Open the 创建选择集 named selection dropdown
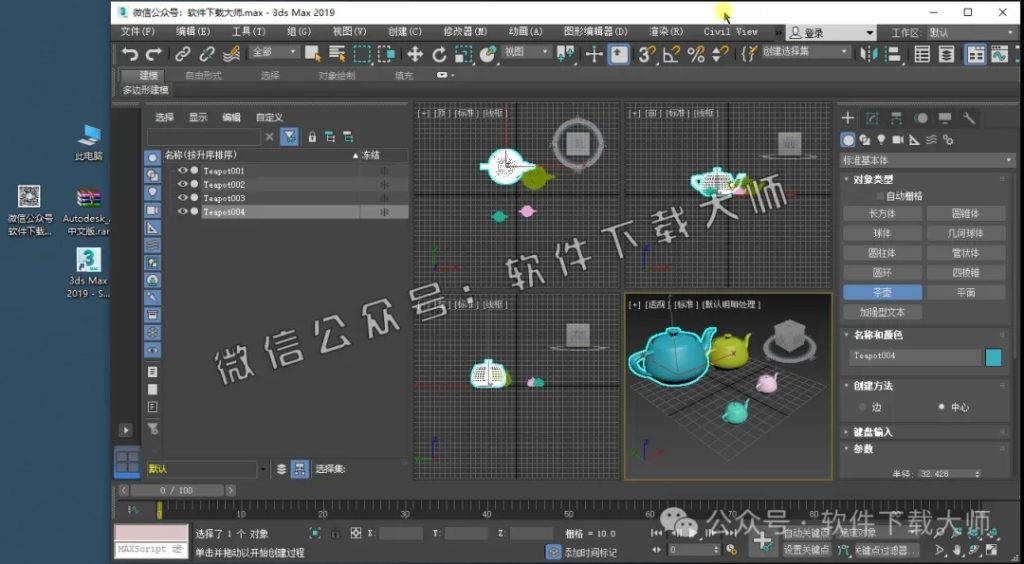Screen dimensions: 1024x564 click(x=807, y=52)
